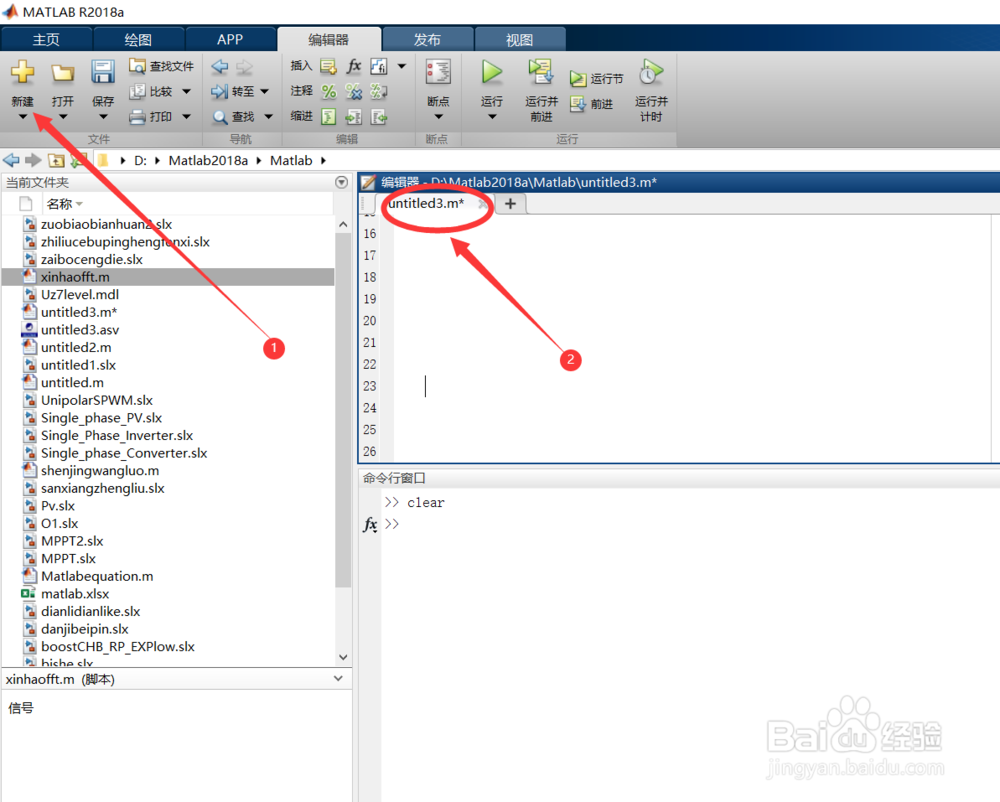
Task: Open the Home (主页) ribbon tab
Action: pos(46,40)
